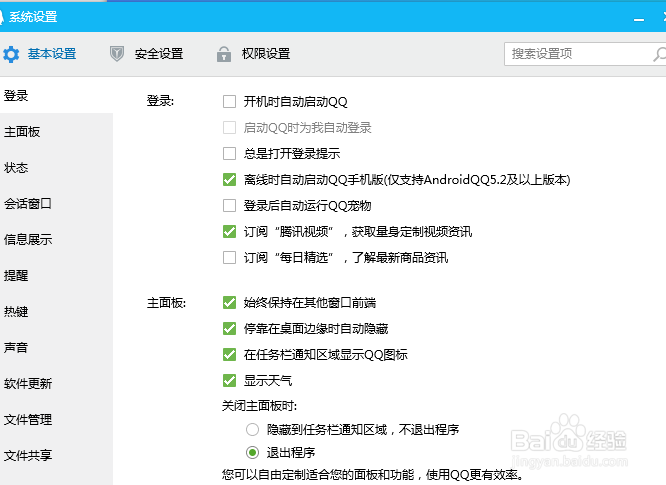Click the magnifier icon in search box
Image resolution: width=666 pixels, height=485 pixels.
point(659,54)
